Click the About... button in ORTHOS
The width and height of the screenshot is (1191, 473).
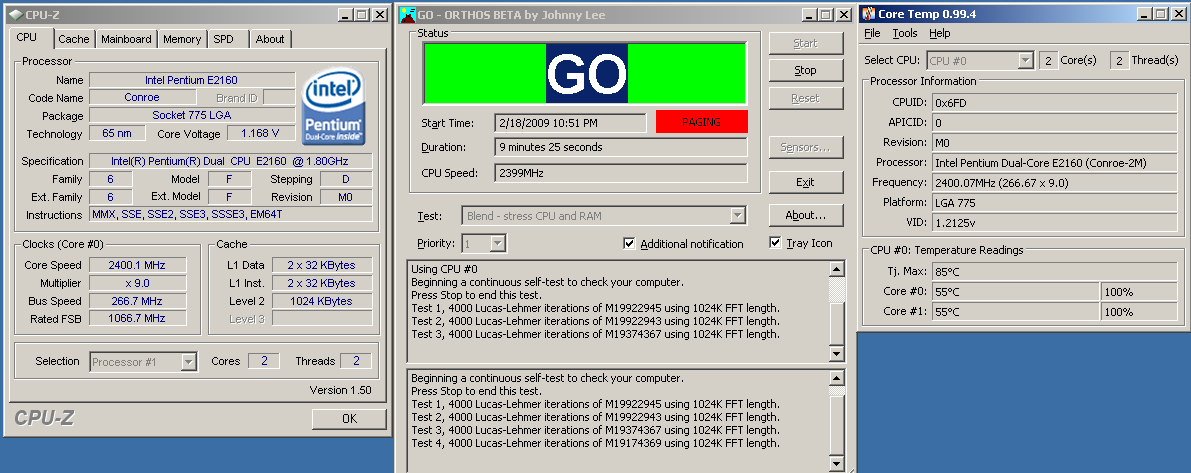pyautogui.click(x=804, y=215)
